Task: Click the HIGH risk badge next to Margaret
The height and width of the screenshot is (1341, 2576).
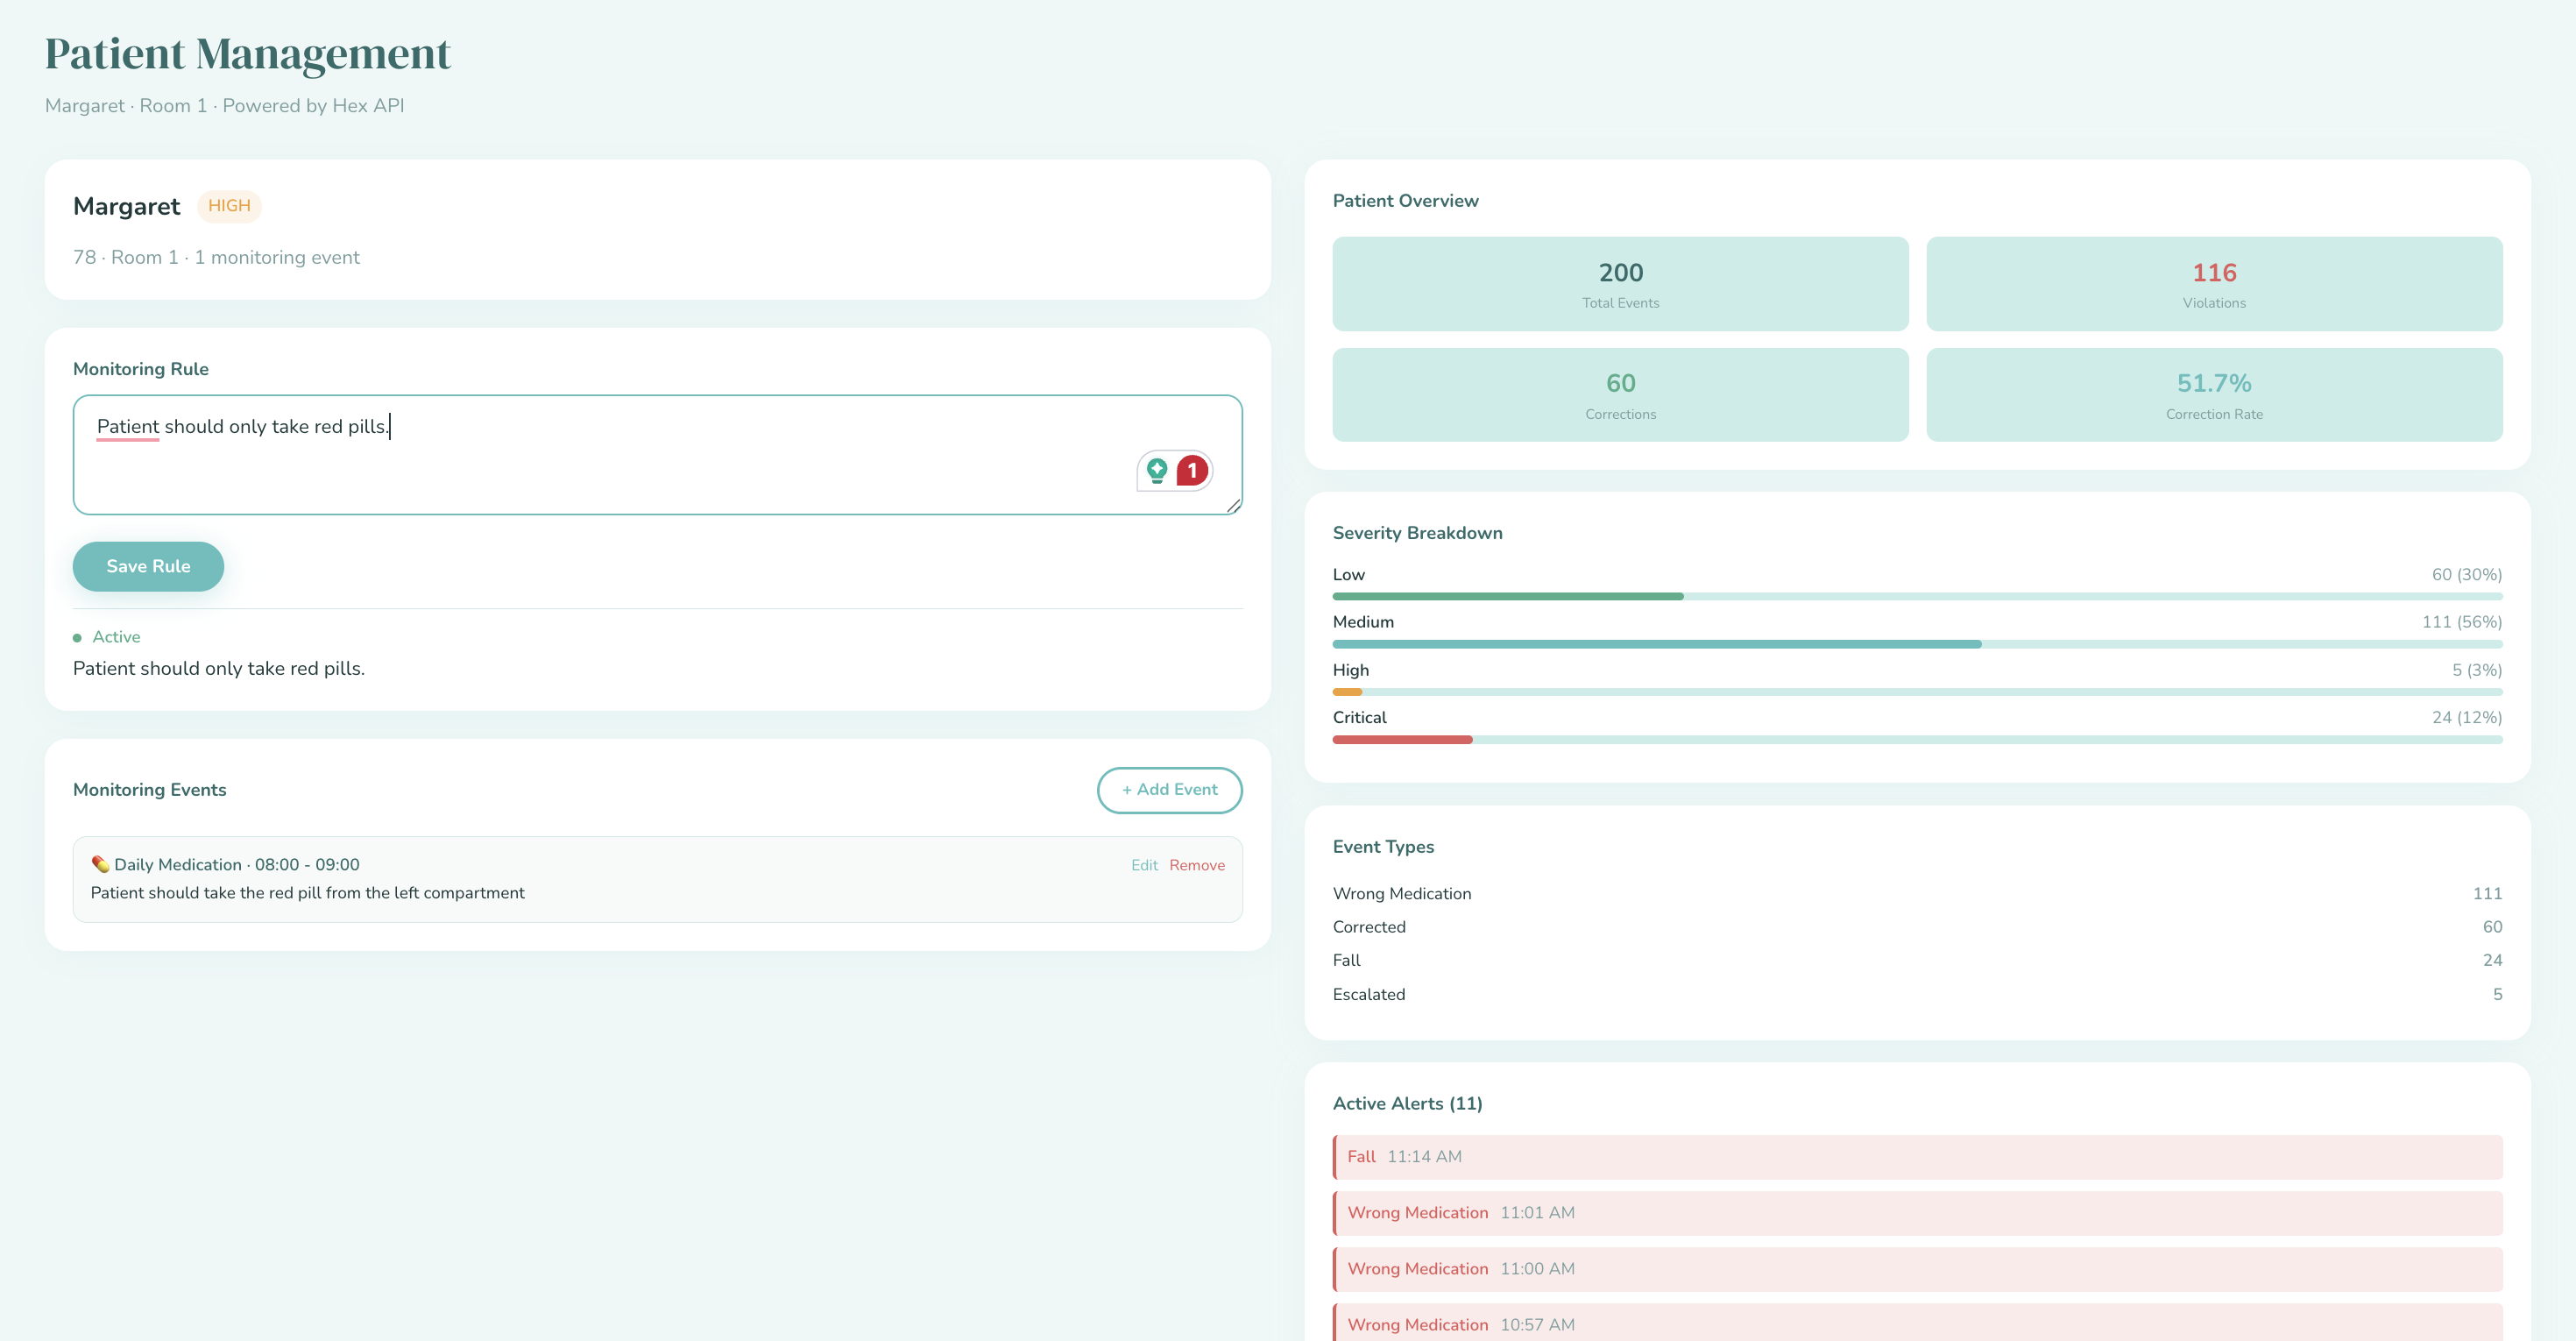Action: click(x=229, y=206)
